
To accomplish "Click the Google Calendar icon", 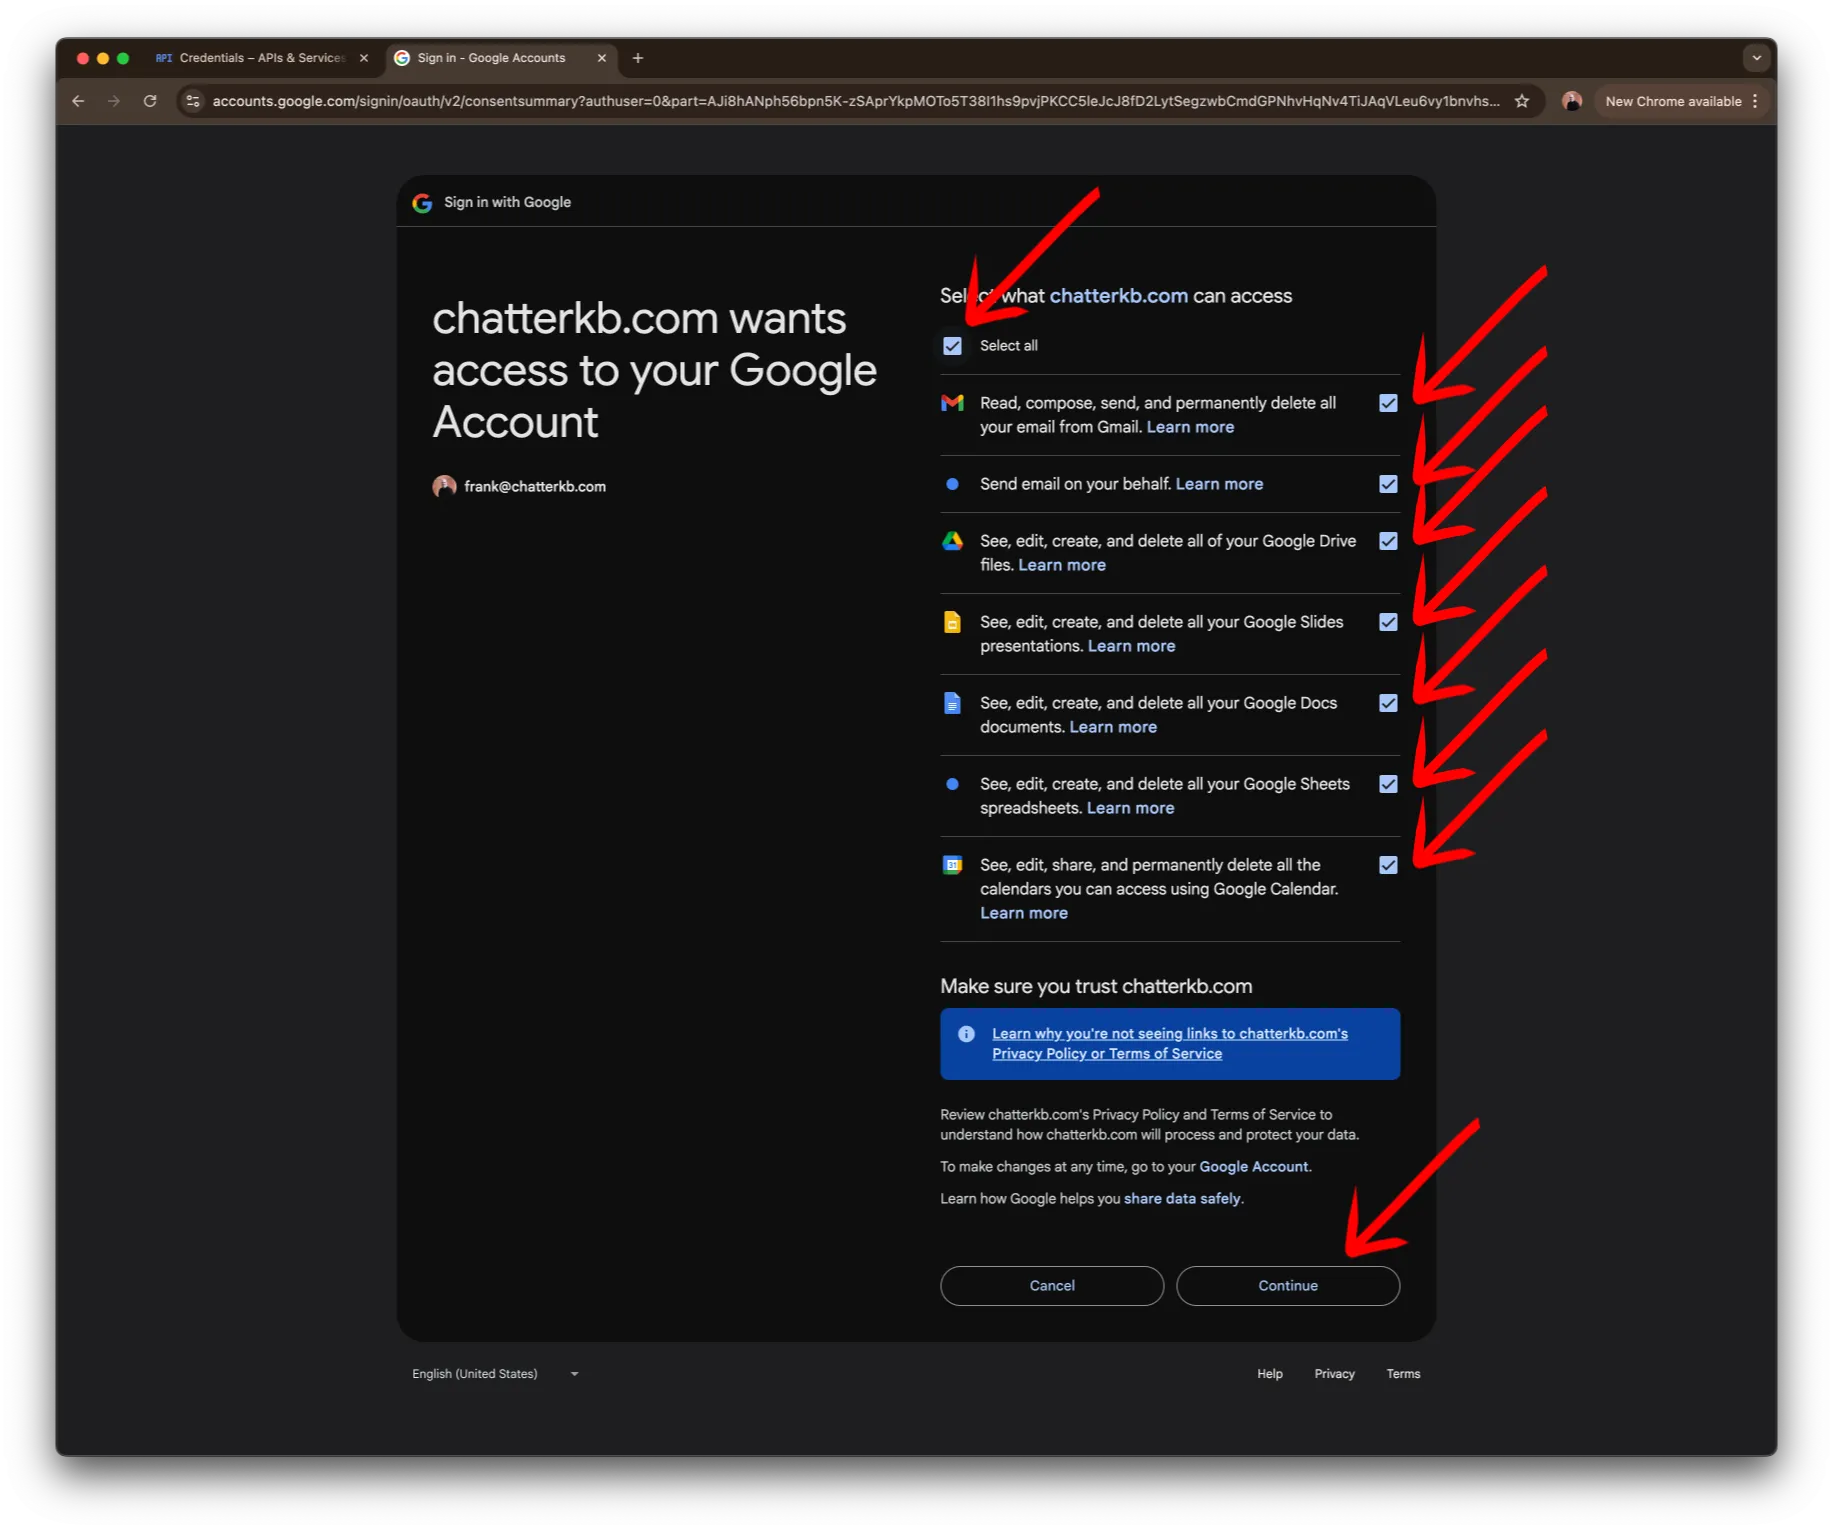I will (x=952, y=865).
